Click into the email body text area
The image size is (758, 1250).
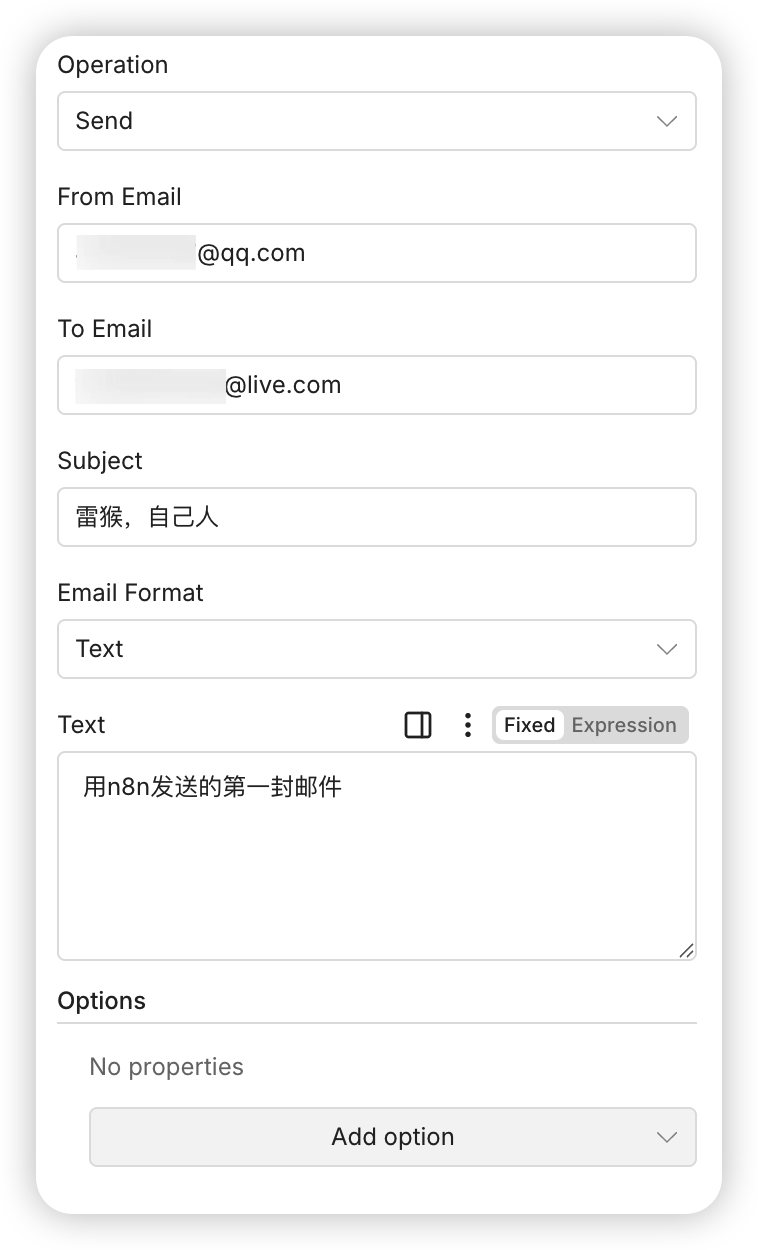(x=377, y=856)
